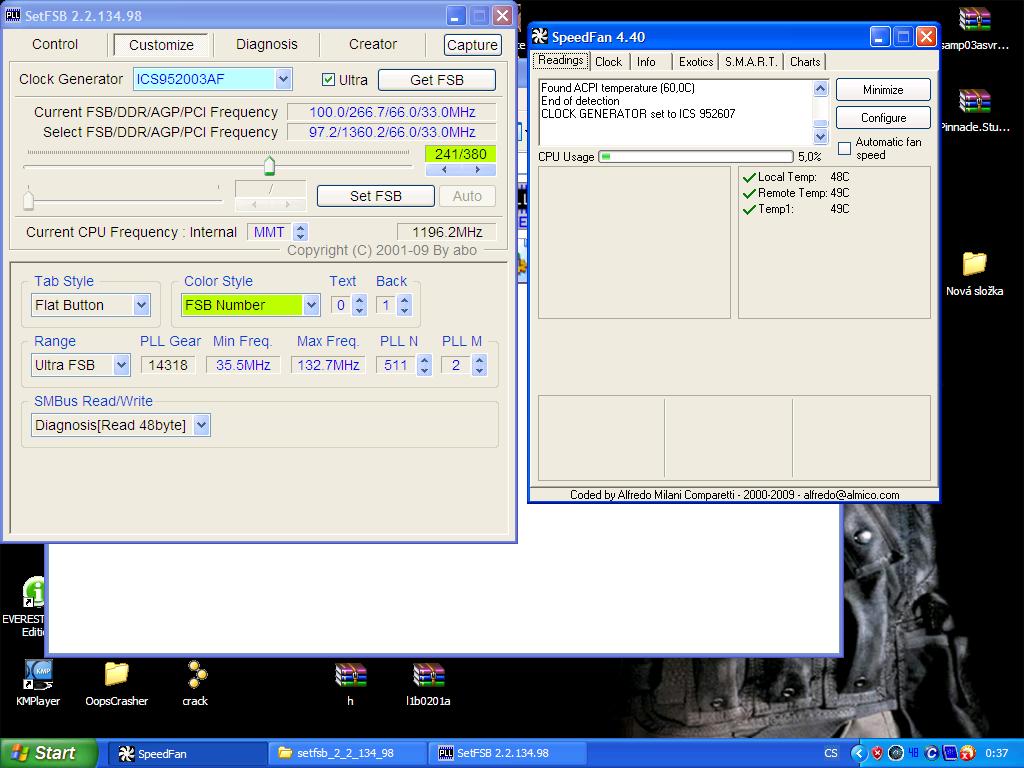Viewport: 1024px width, 768px height.
Task: Open the archive icon named h
Action: click(x=350, y=676)
